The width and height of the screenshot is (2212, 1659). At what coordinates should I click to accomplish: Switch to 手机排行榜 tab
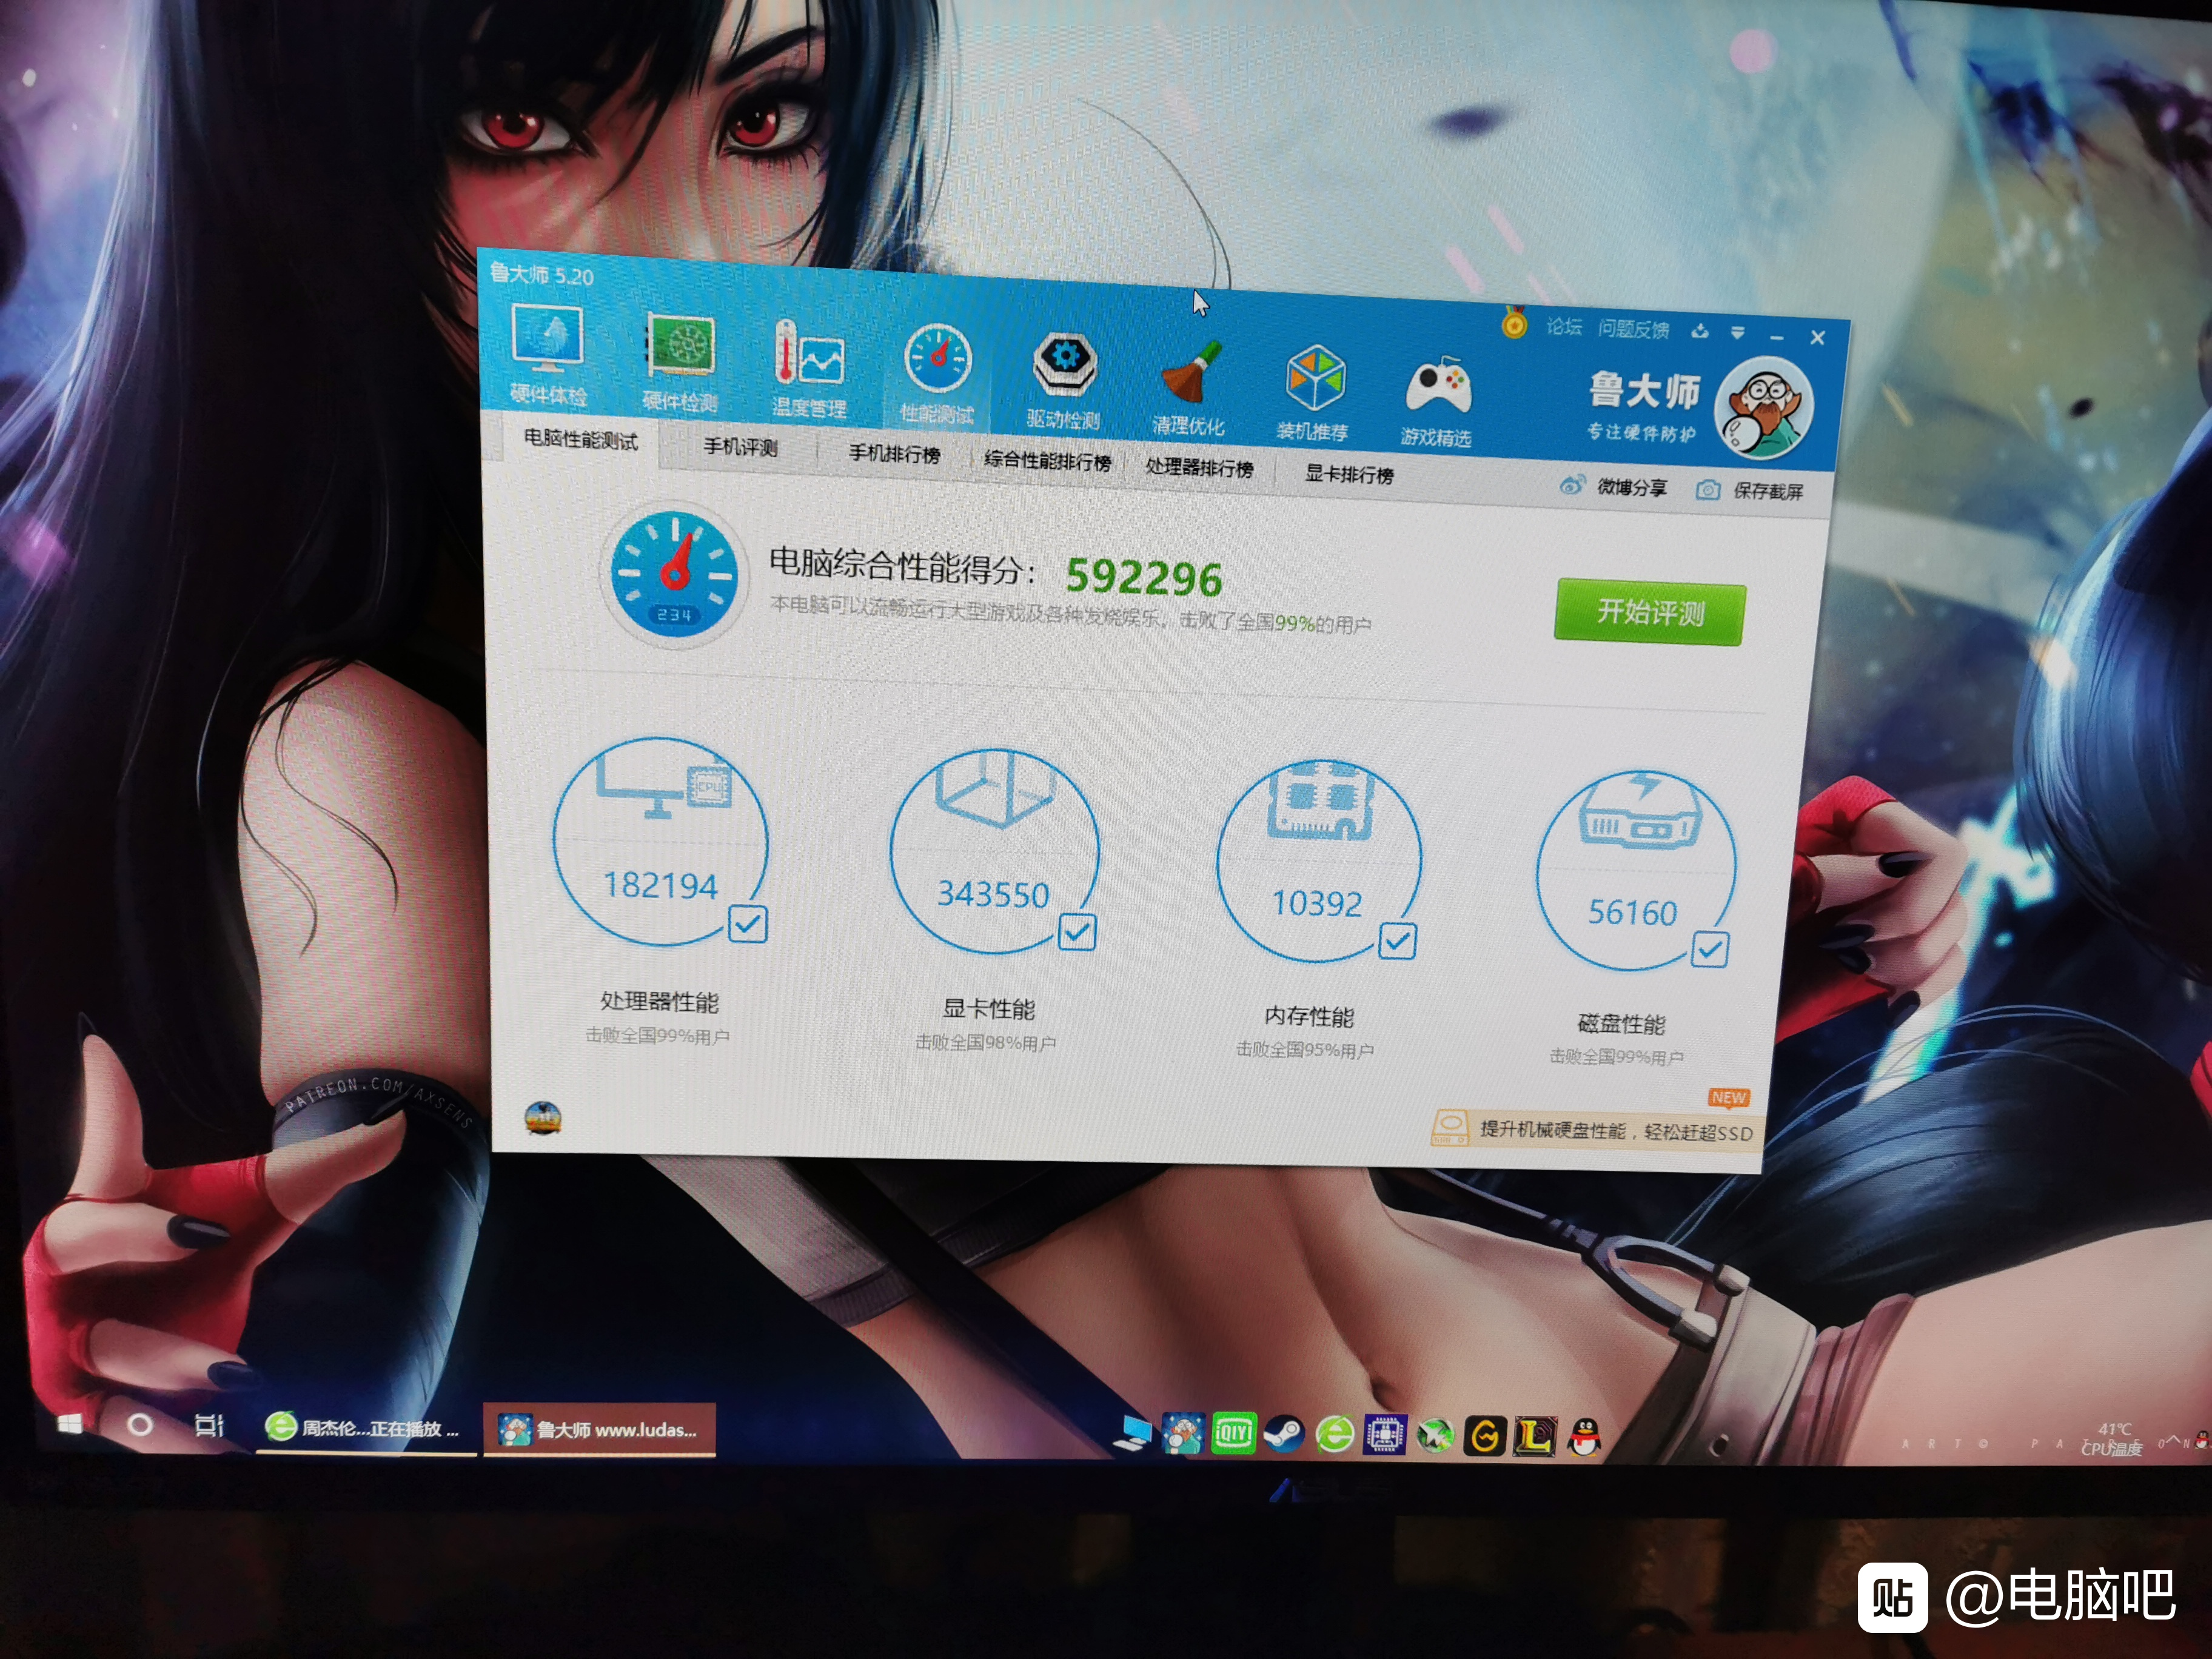pyautogui.click(x=894, y=454)
